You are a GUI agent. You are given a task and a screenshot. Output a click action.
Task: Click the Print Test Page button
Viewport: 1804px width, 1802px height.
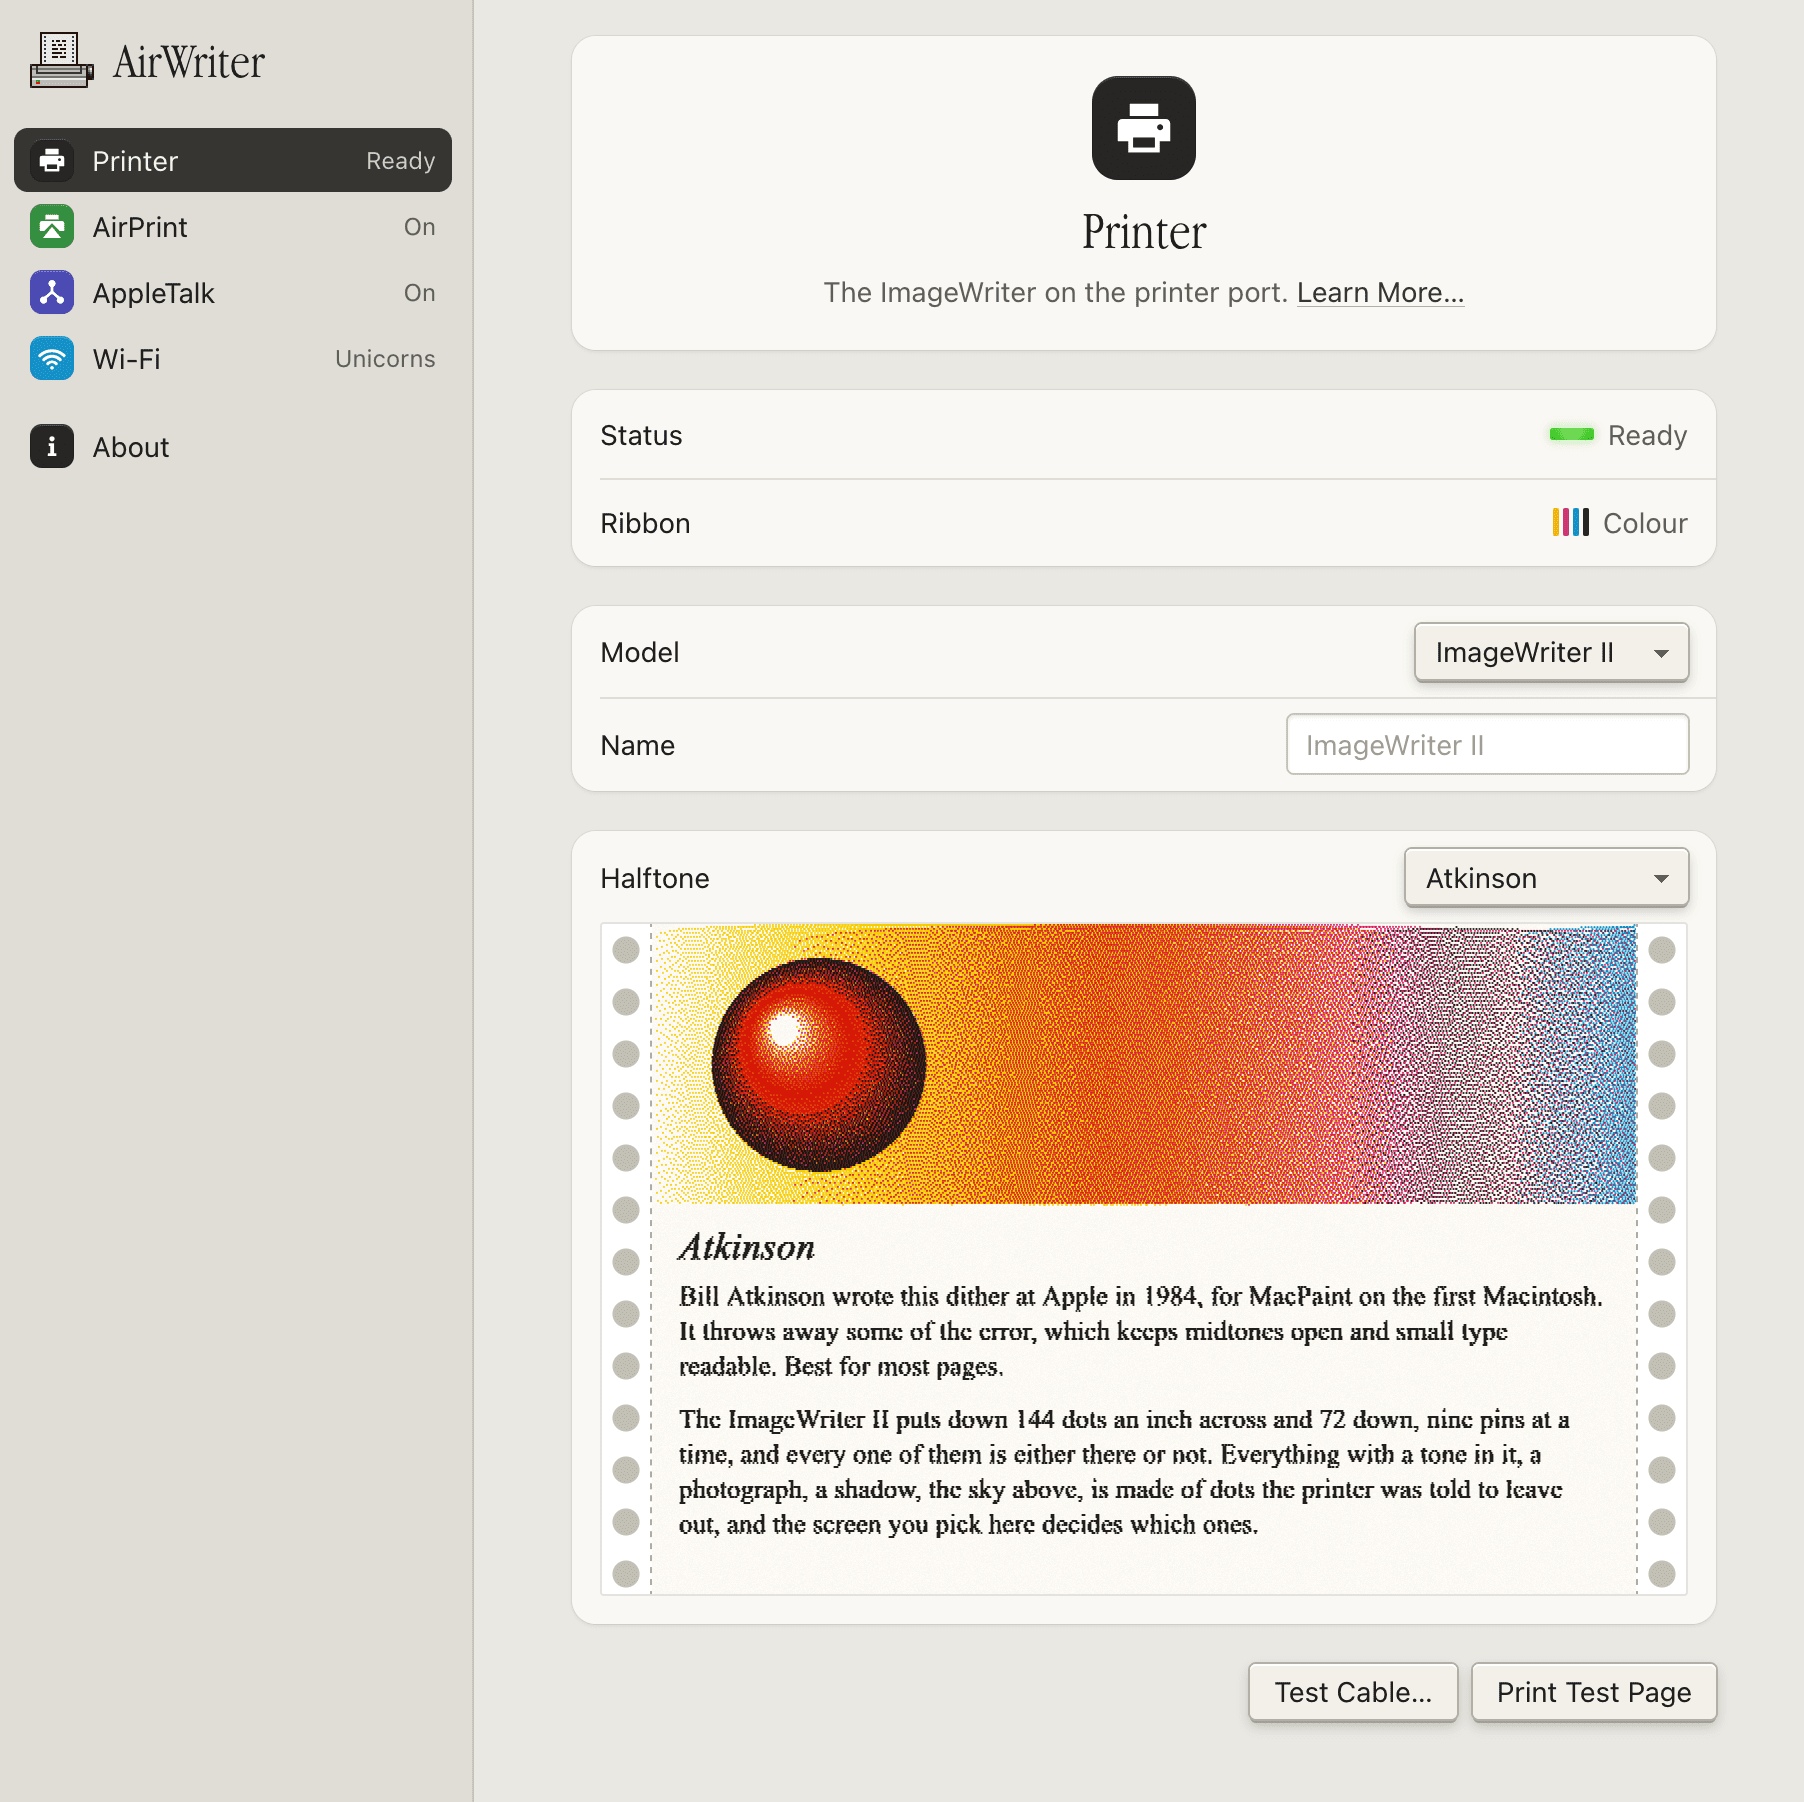coord(1594,1692)
